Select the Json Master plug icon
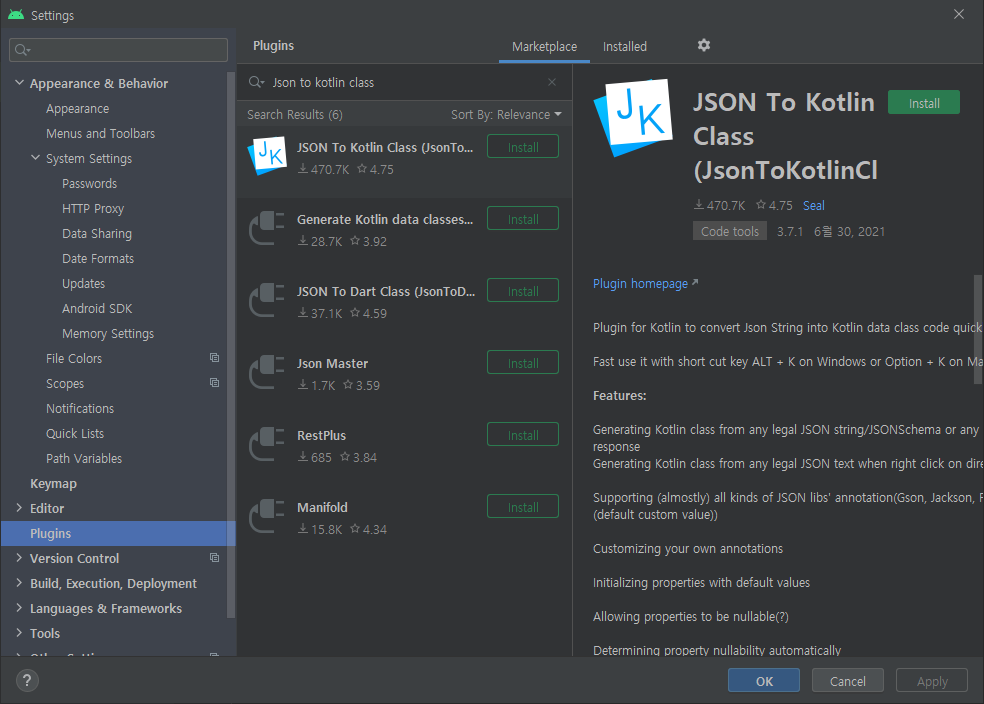 click(x=267, y=373)
